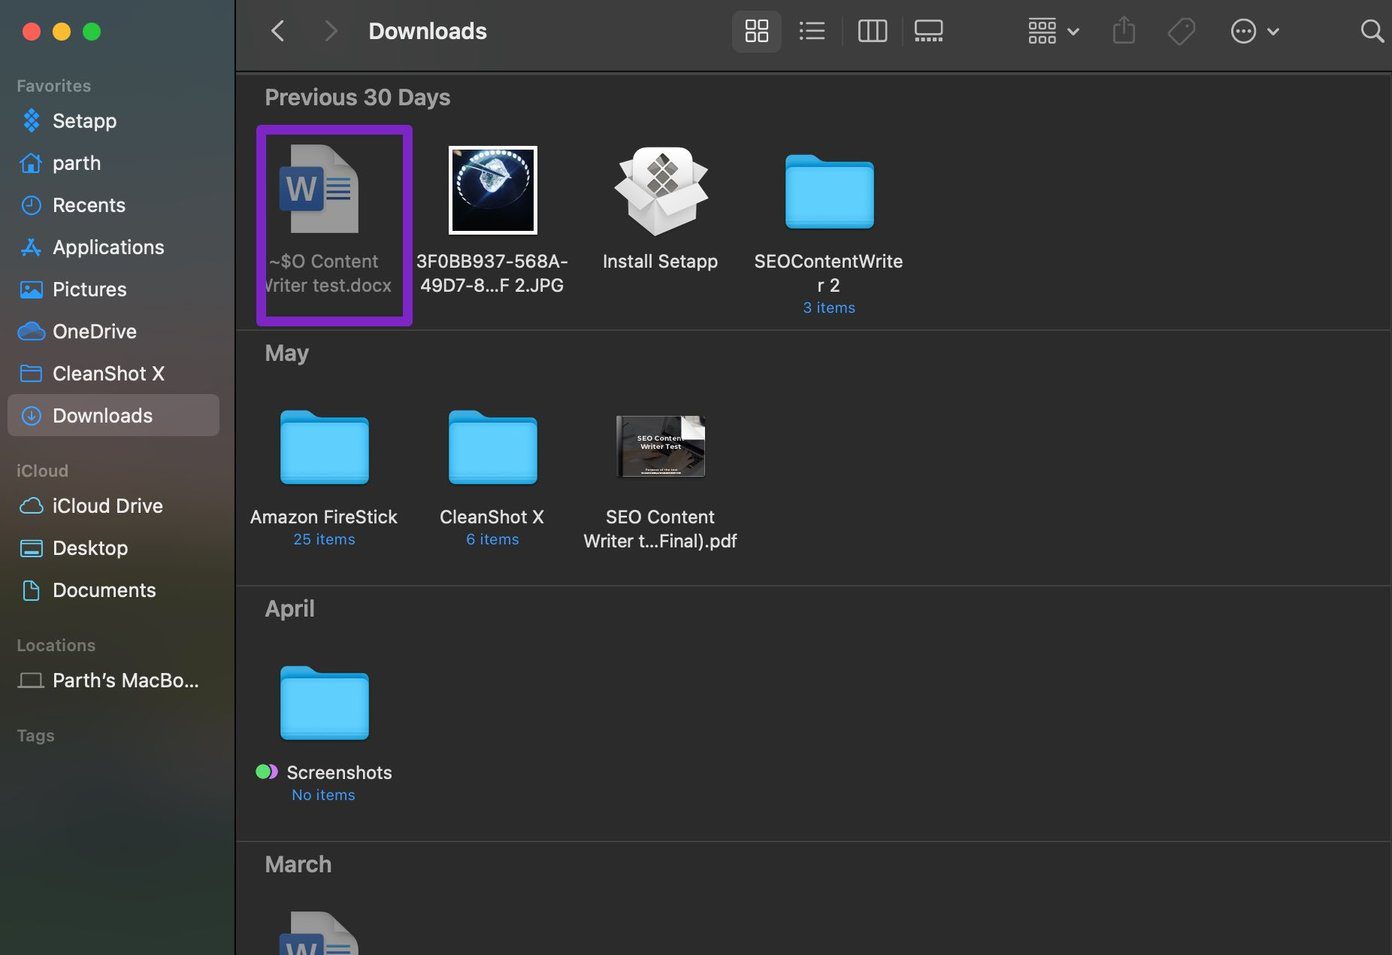The image size is (1392, 955).
Task: Select the 3F0BB937 JPG image thumbnail
Action: pyautogui.click(x=492, y=190)
